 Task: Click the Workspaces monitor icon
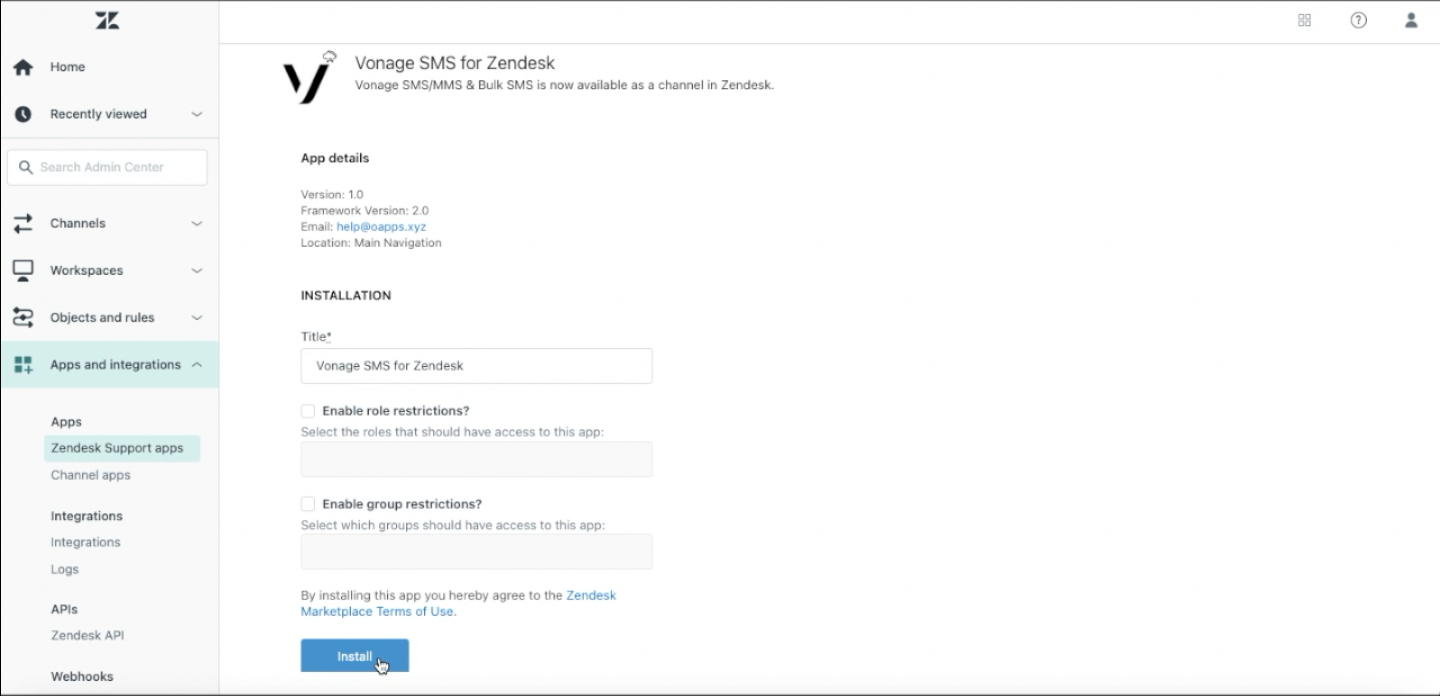pyautogui.click(x=23, y=270)
